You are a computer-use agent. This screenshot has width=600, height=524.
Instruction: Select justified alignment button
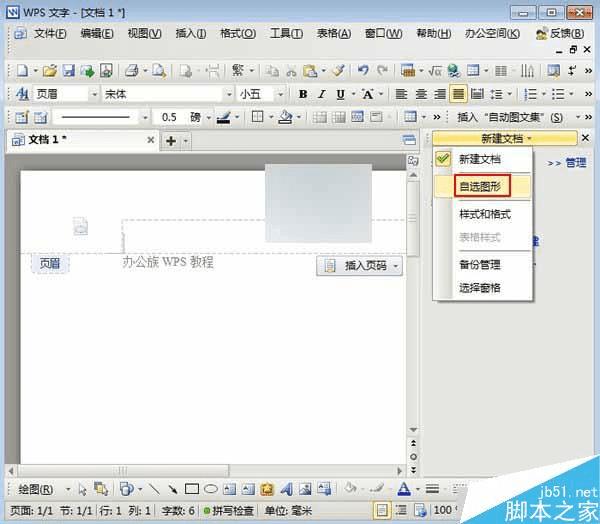(458, 94)
